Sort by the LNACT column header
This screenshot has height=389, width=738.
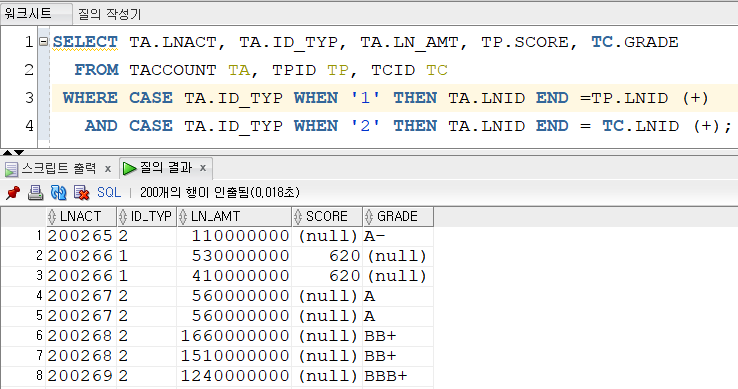[x=81, y=217]
